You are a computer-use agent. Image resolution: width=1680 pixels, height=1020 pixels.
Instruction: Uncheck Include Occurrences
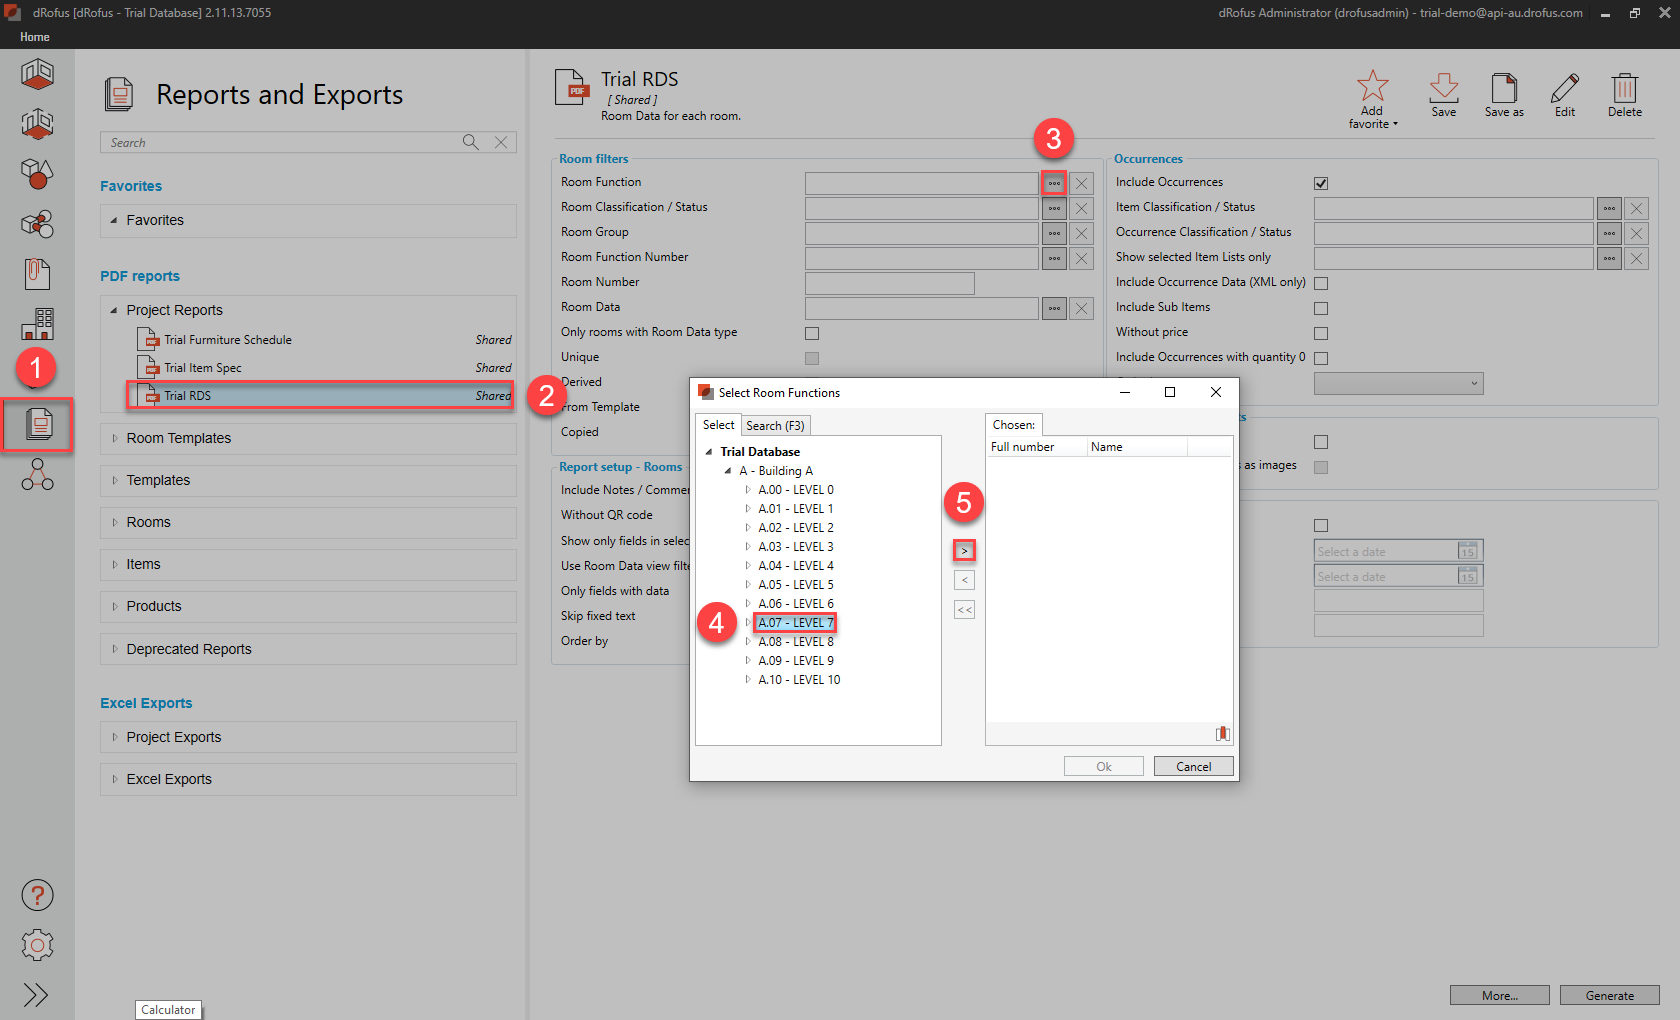(x=1321, y=183)
